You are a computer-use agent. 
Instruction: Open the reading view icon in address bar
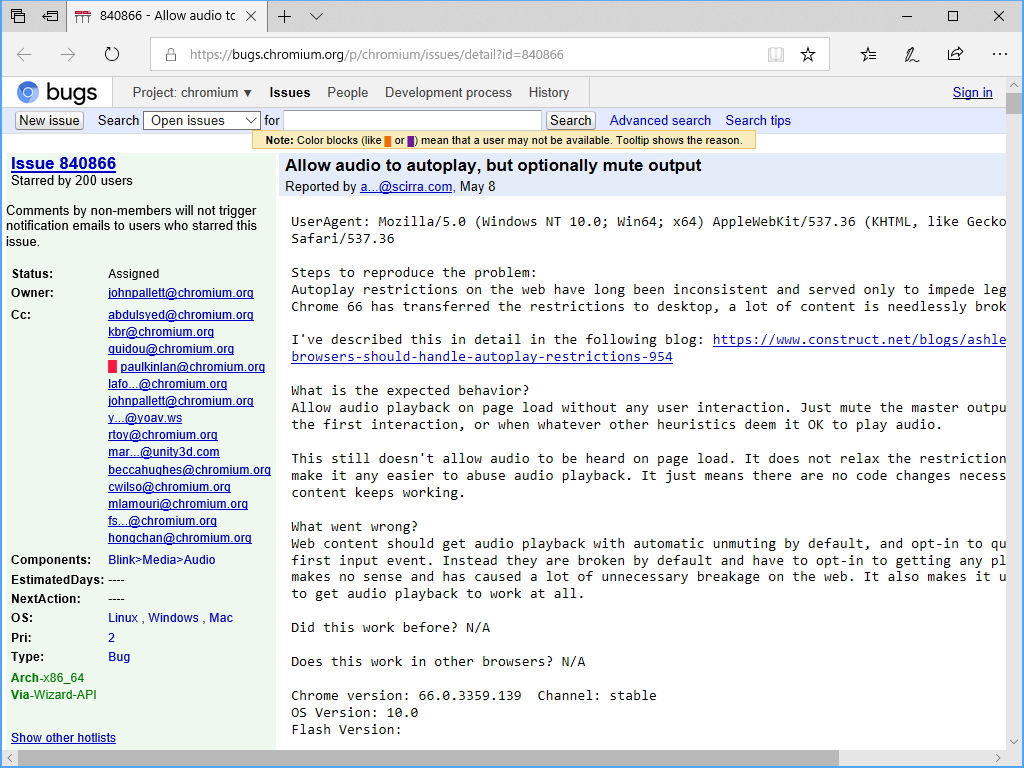coord(776,53)
